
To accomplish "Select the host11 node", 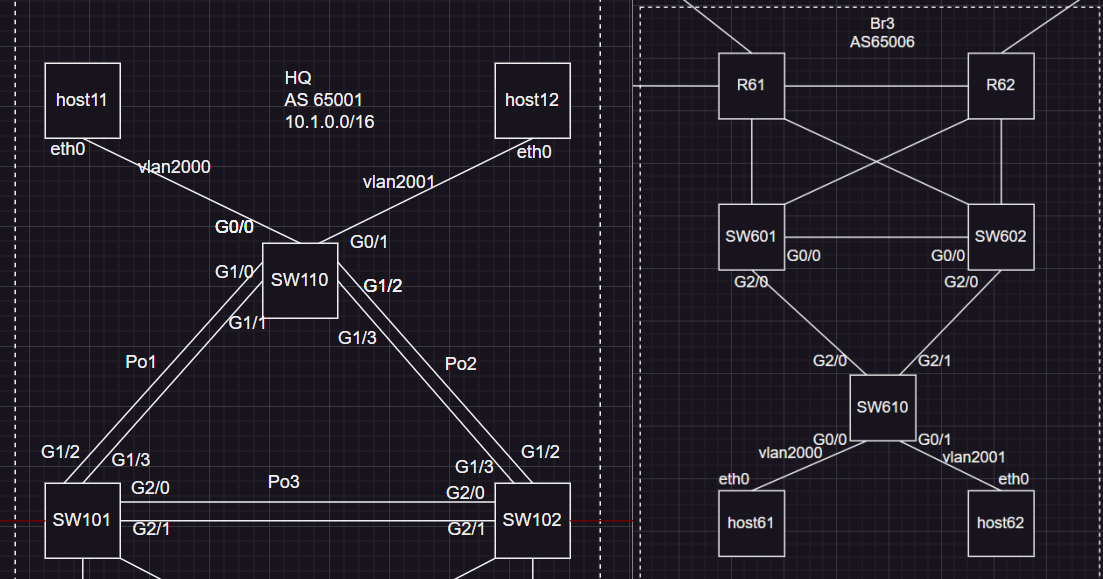I will [82, 100].
